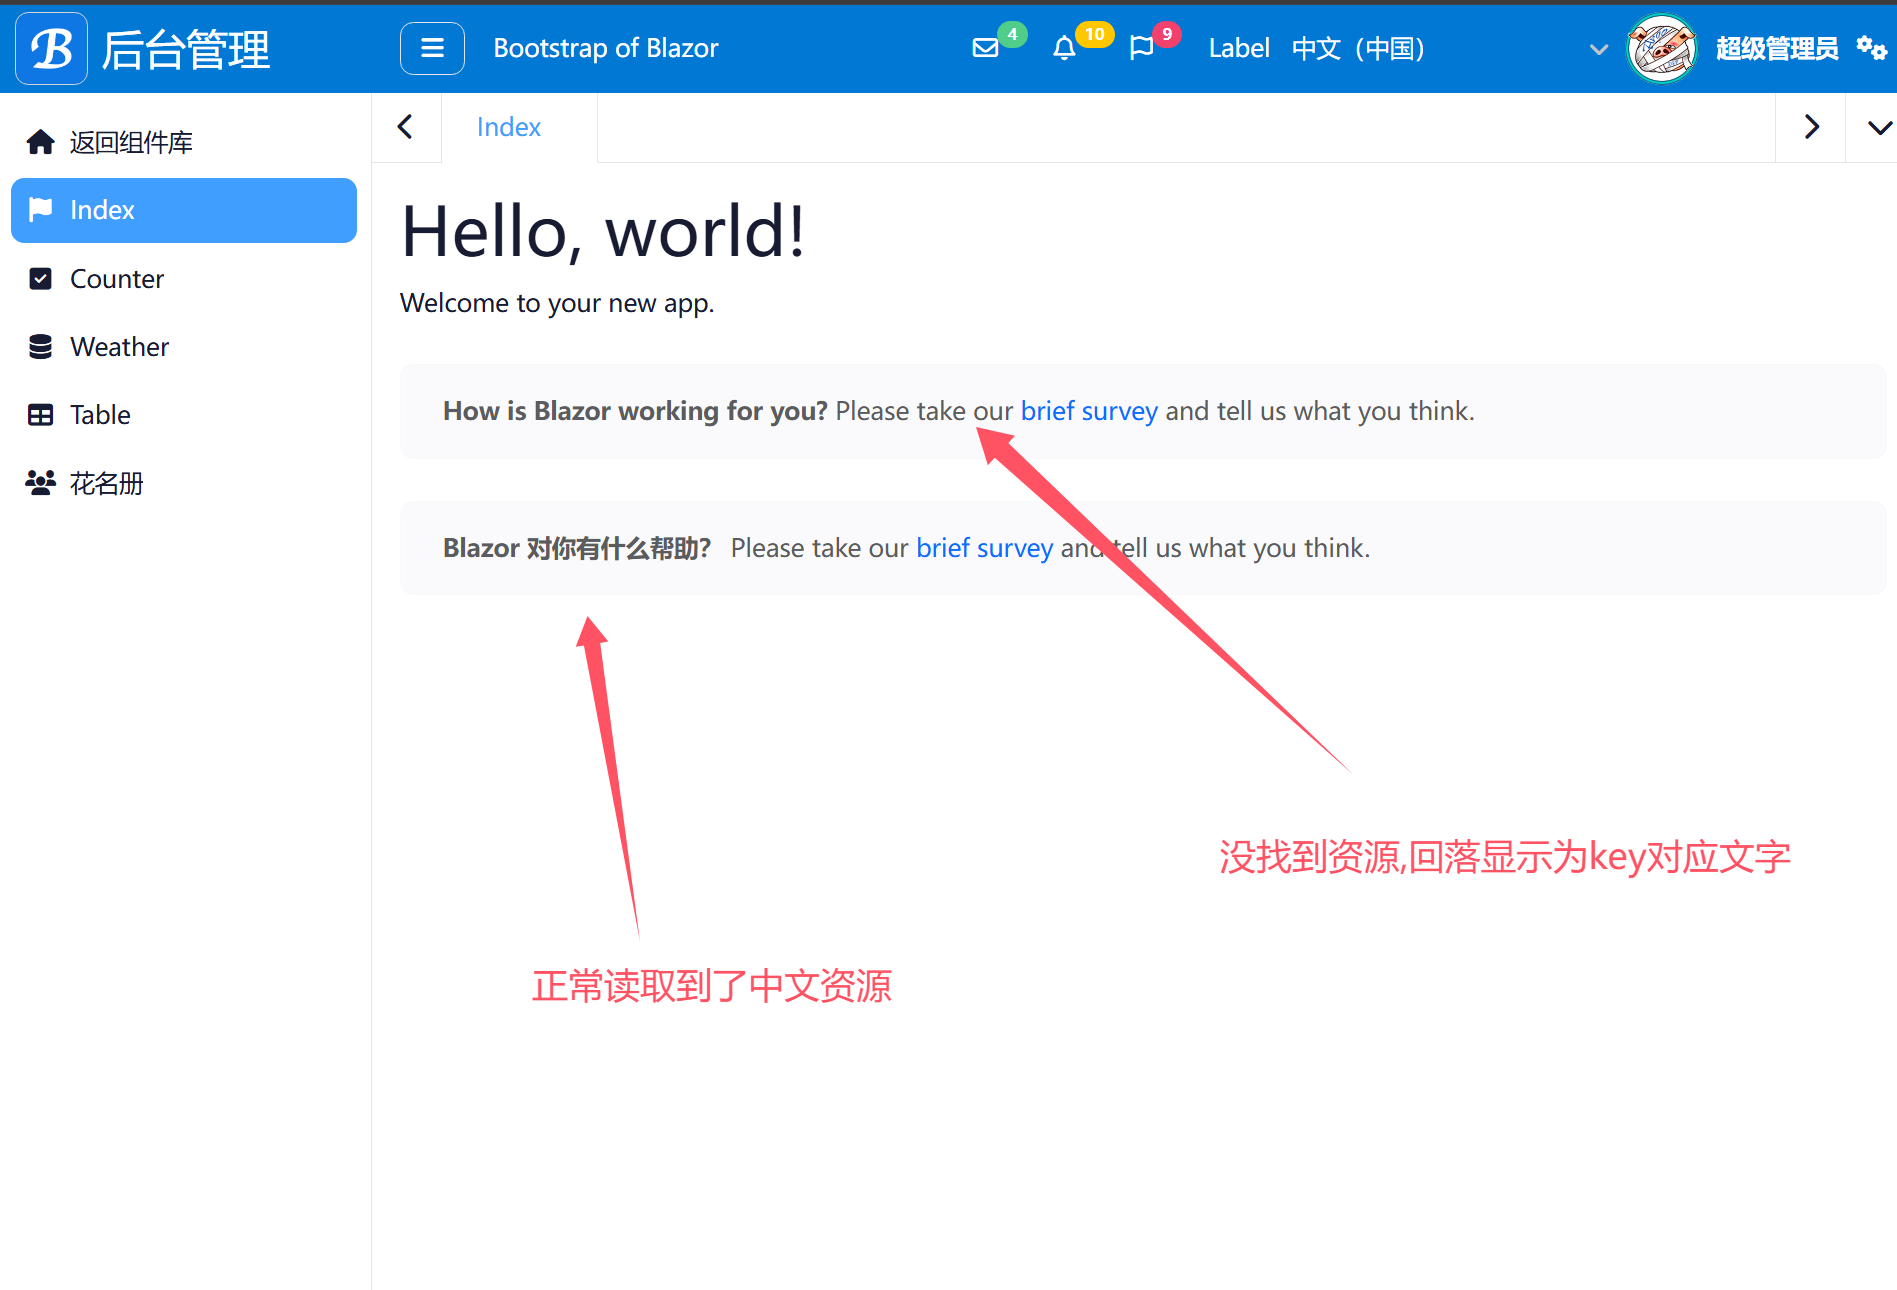
Task: Click the home icon beside 返回组件库
Action: click(x=40, y=142)
